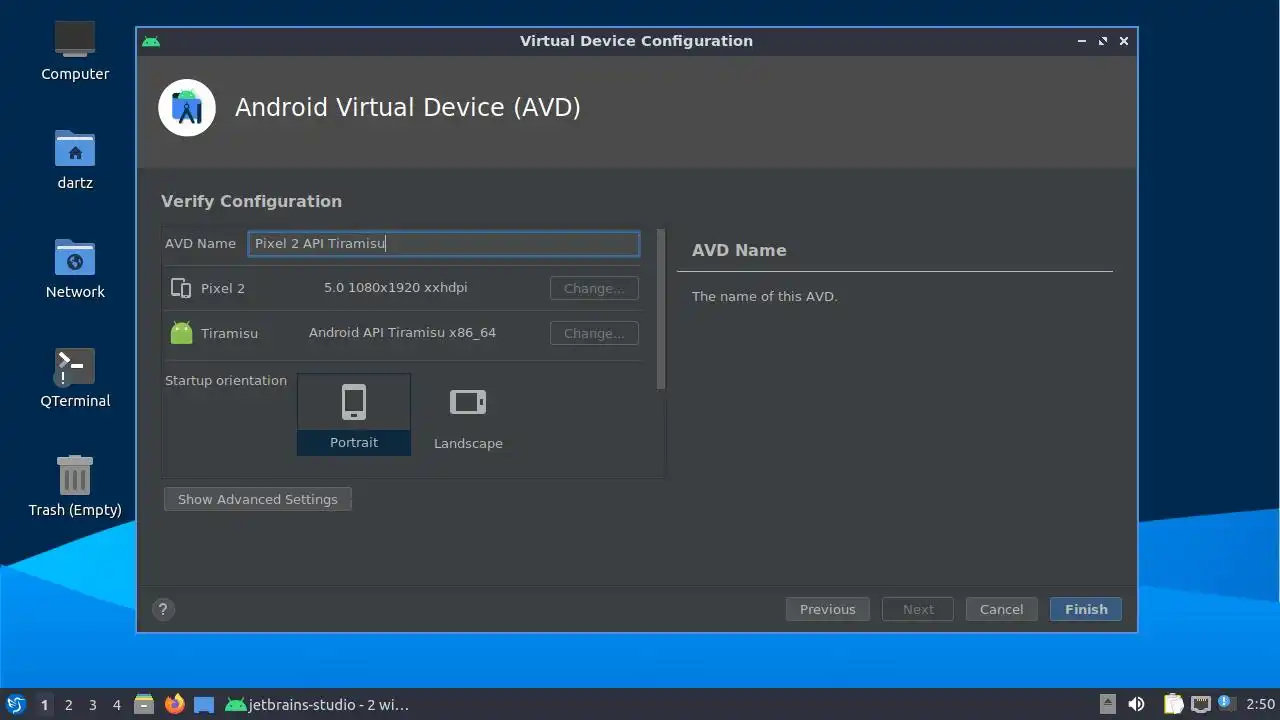Click the help question mark button

click(x=163, y=609)
